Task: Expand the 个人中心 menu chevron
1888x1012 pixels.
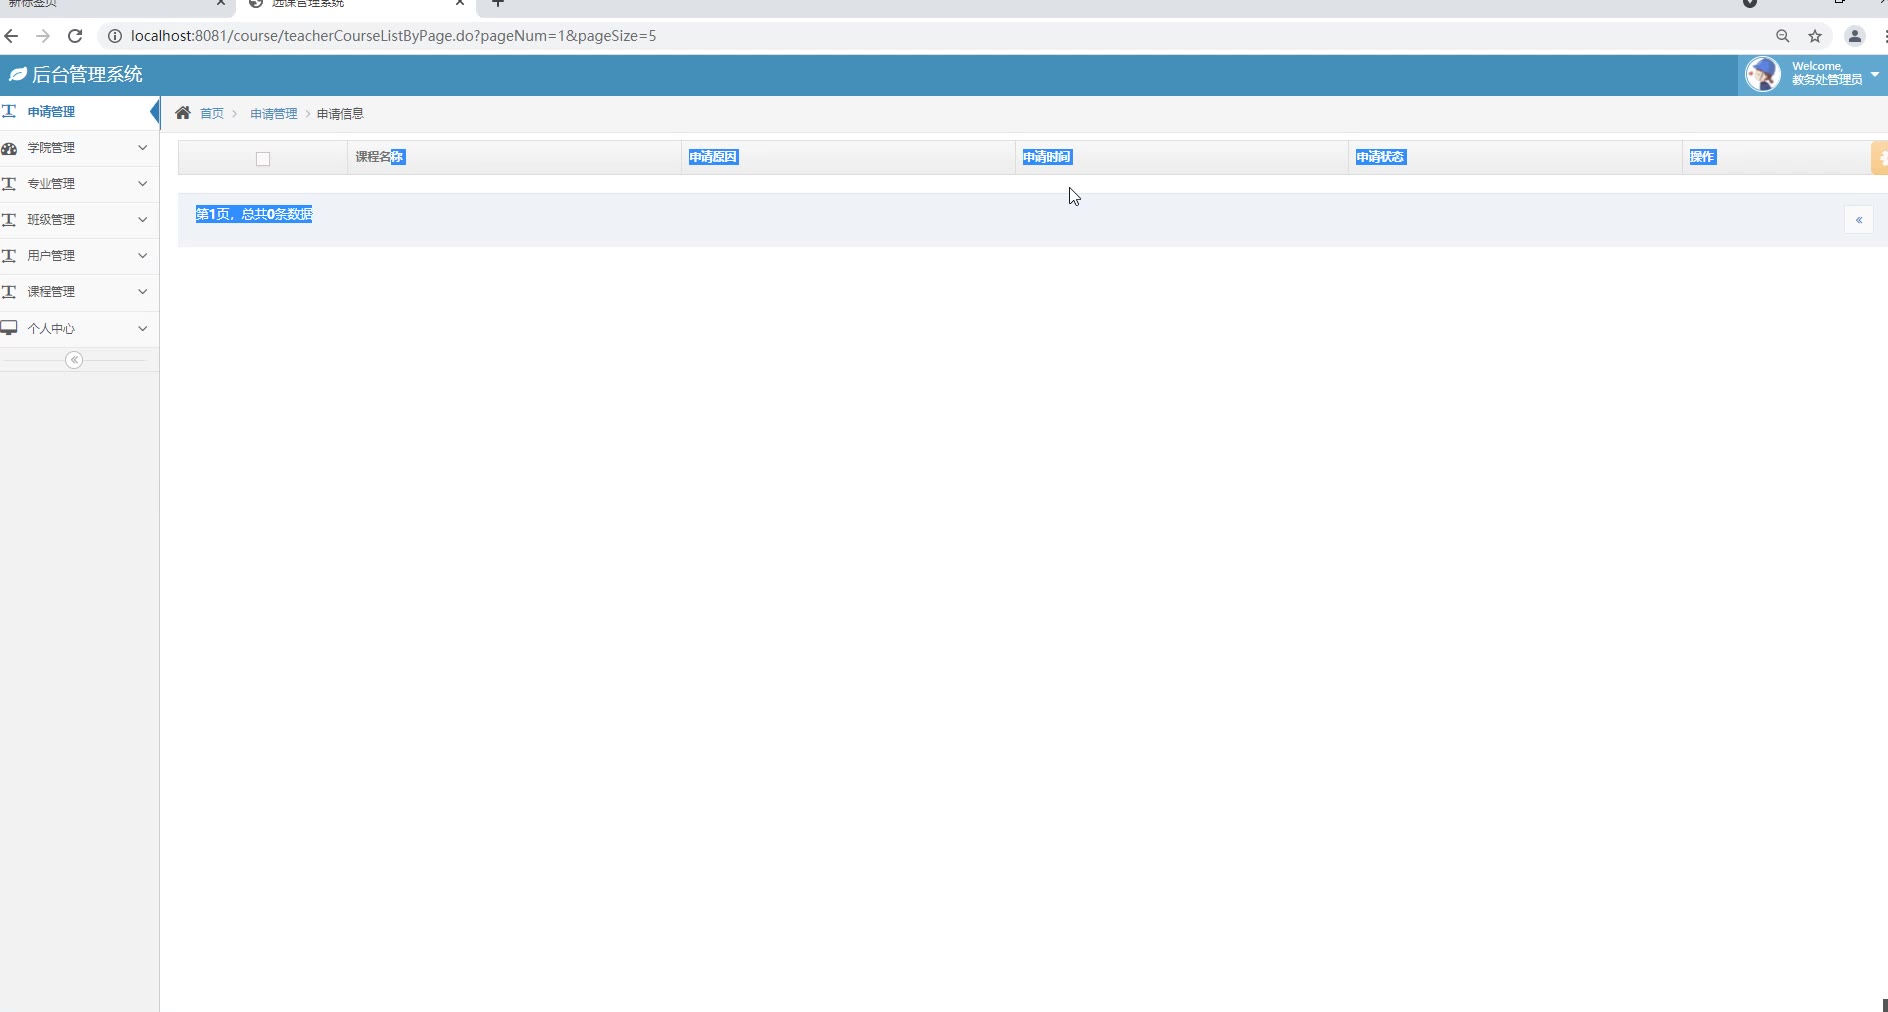Action: tap(142, 328)
